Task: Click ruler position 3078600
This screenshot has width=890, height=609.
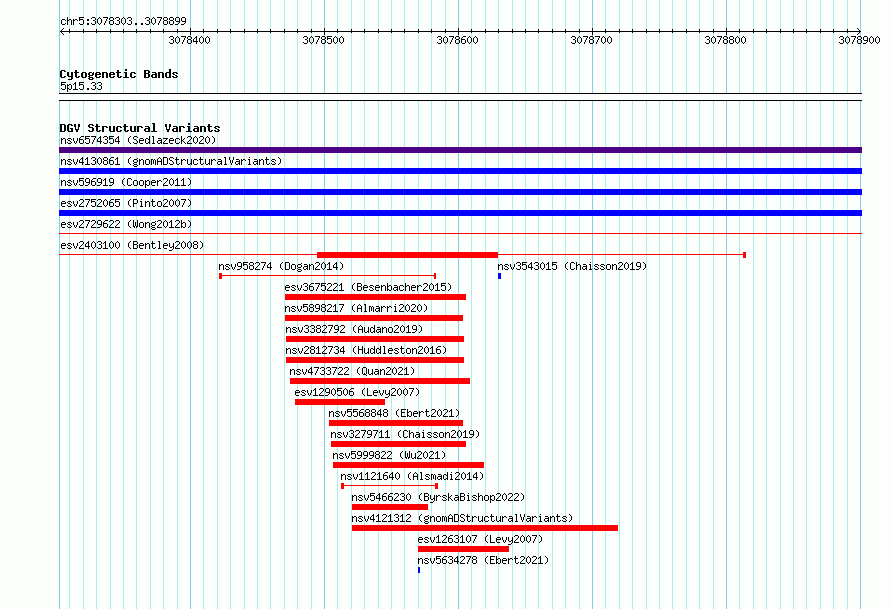Action: click(x=457, y=40)
